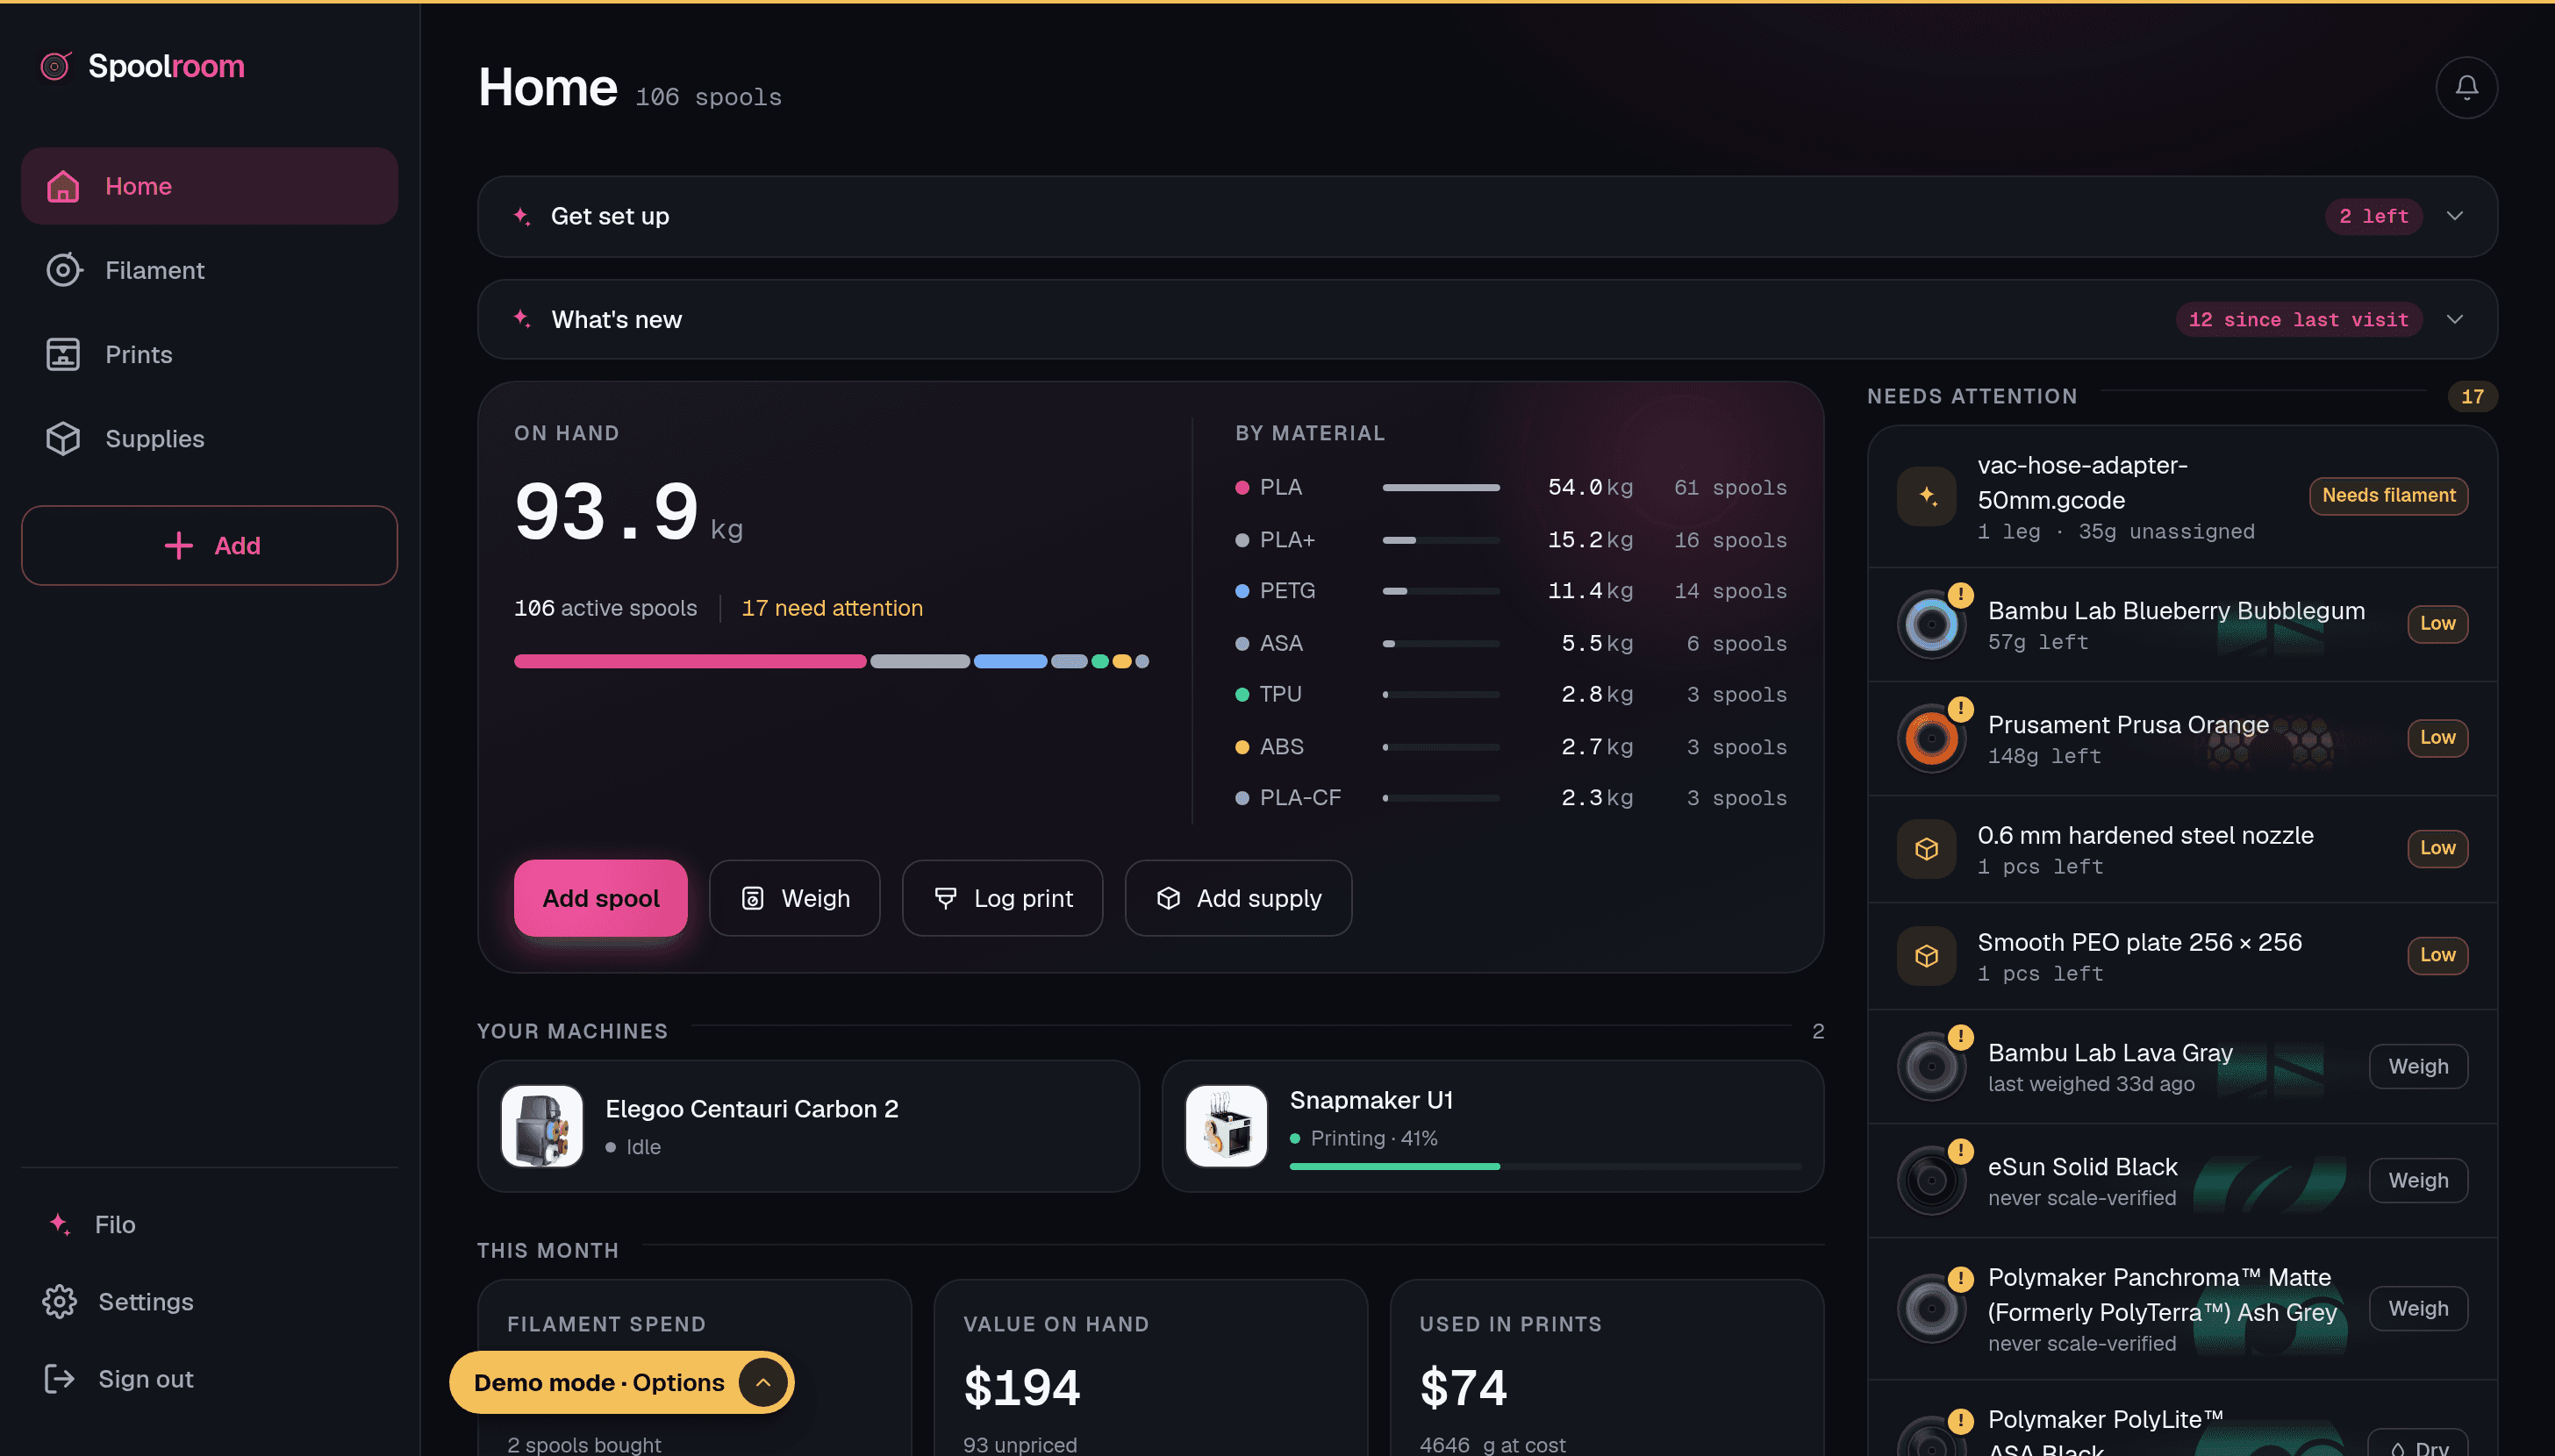This screenshot has width=2555, height=1456.
Task: Click the Prusament Prusa Orange spool icon
Action: pos(1931,739)
